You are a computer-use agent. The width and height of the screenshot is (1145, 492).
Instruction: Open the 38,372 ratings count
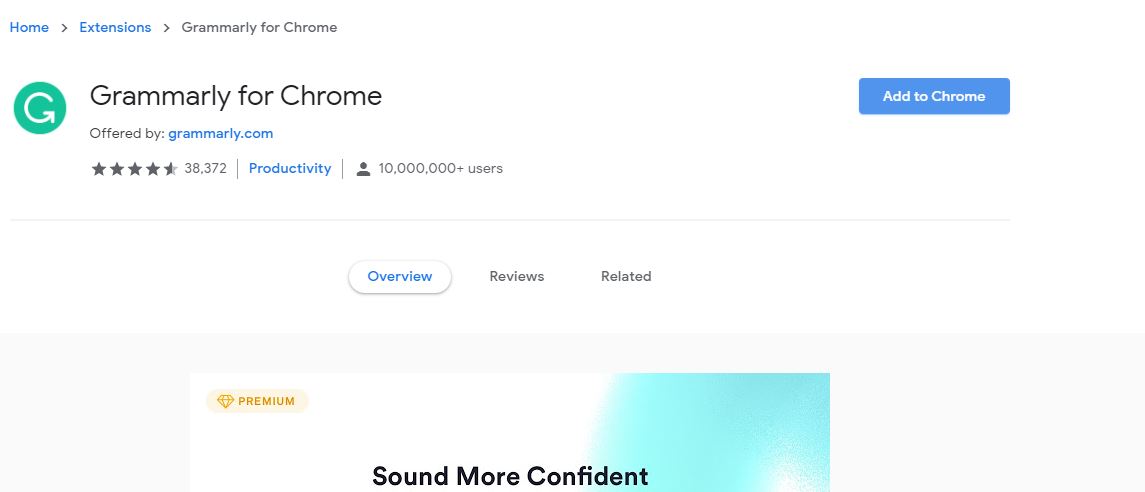coord(206,169)
